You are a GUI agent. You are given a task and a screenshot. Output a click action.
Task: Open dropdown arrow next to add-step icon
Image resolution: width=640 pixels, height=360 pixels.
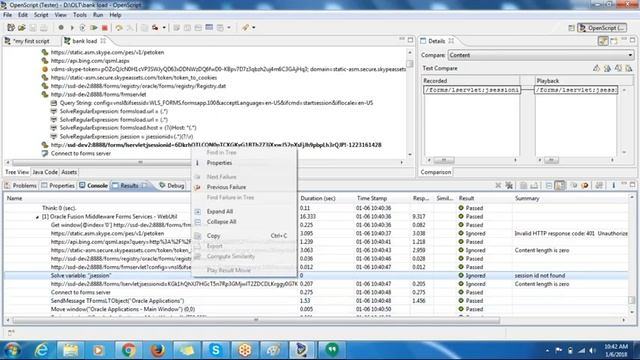[164, 28]
